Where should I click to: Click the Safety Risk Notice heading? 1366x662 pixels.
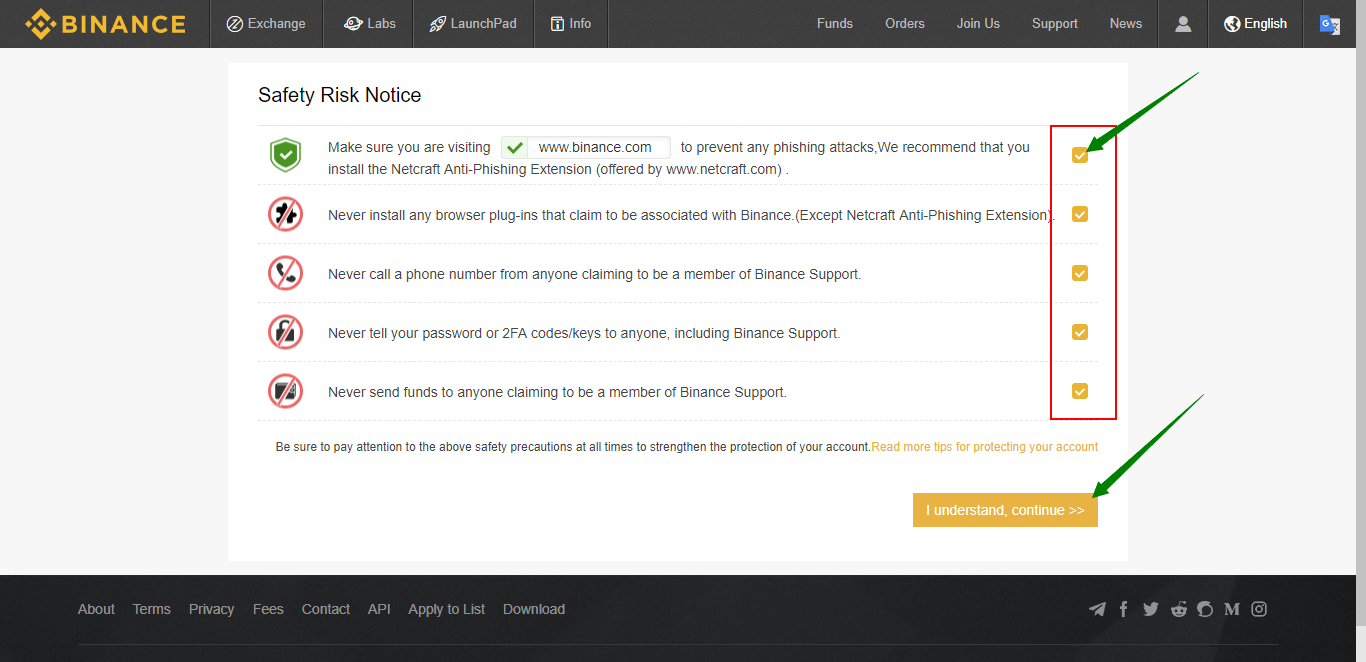click(x=340, y=95)
